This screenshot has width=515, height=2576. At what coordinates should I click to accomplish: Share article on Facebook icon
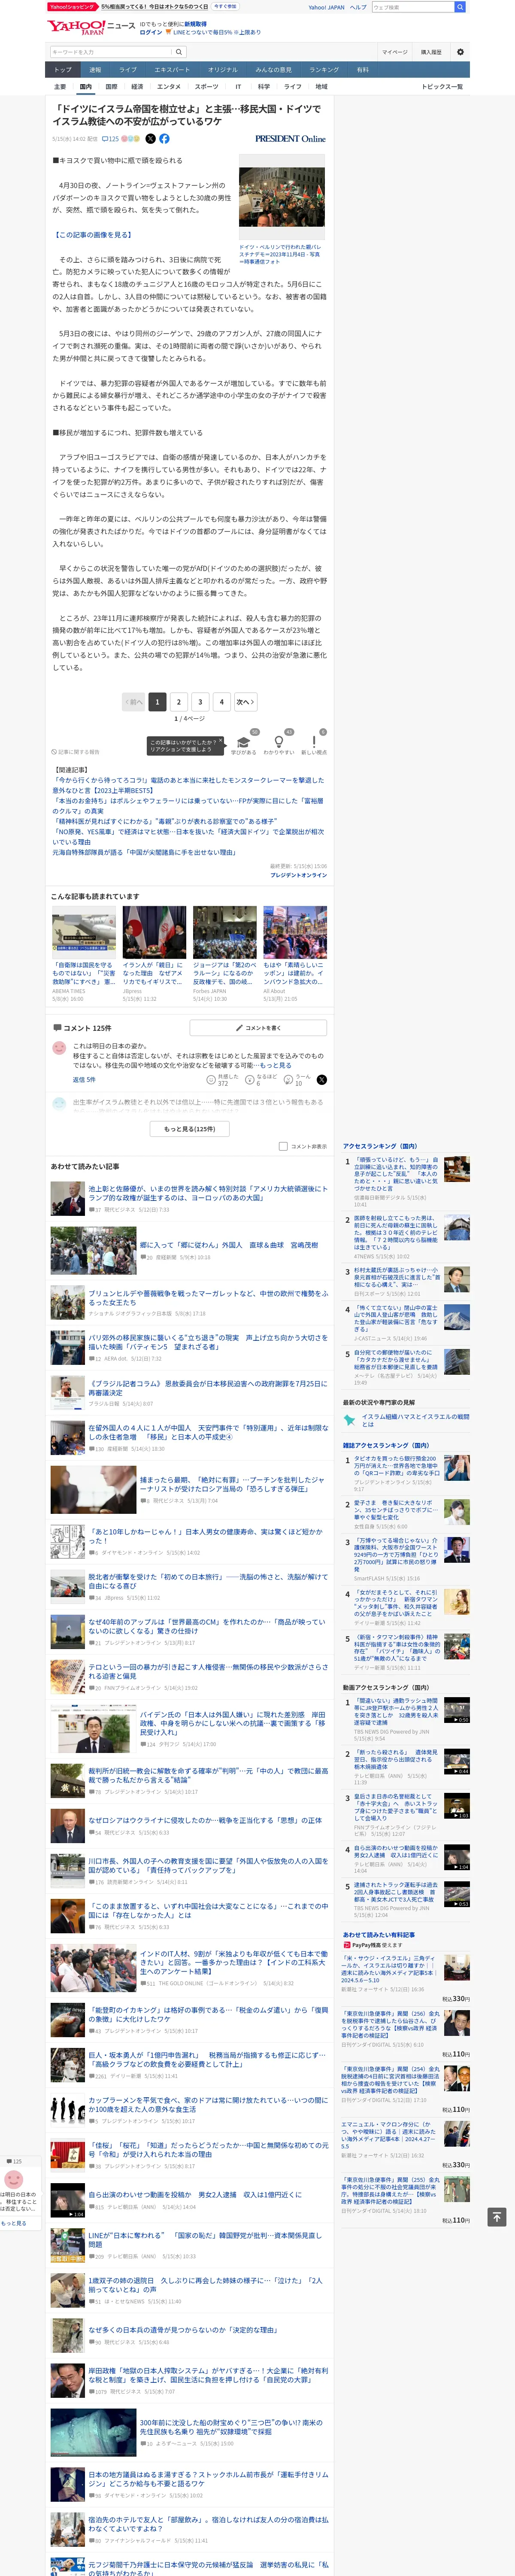(164, 139)
